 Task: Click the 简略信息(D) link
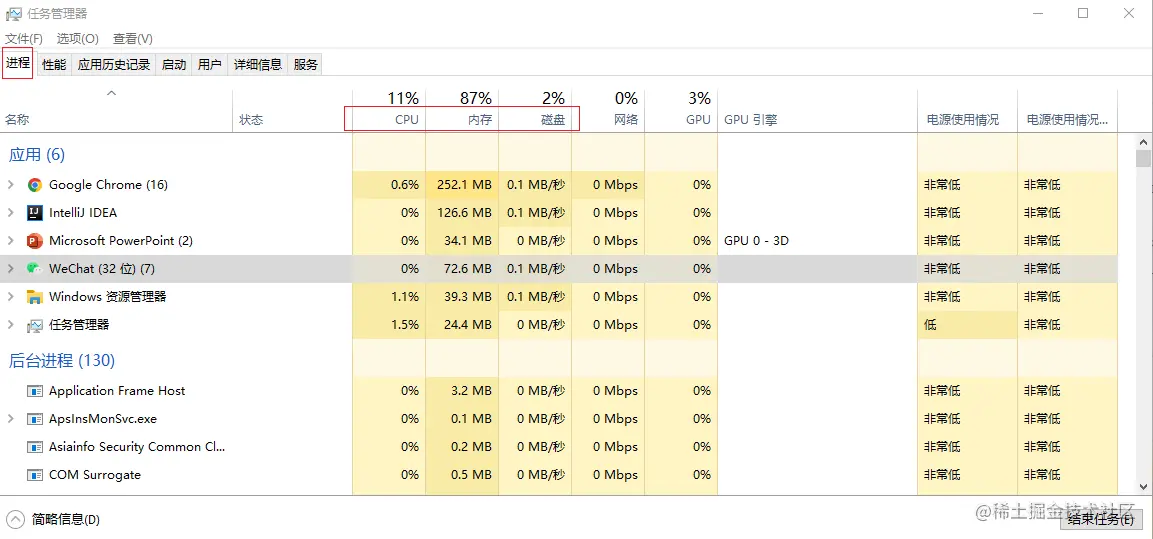[66, 520]
